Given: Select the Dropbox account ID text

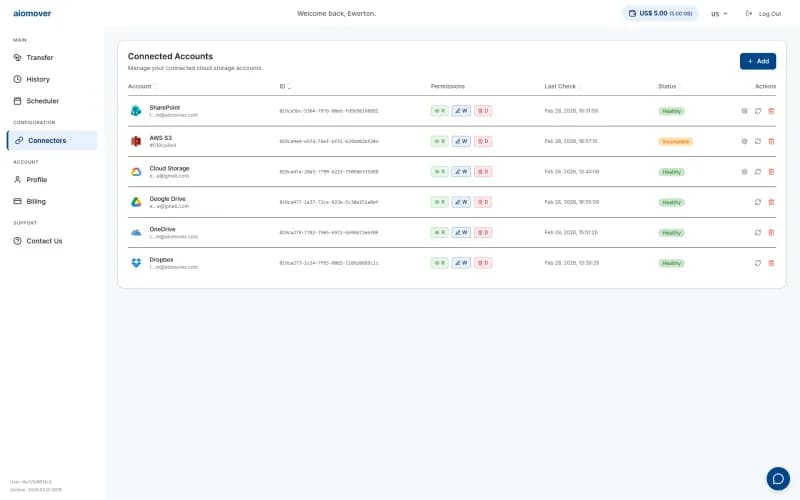Looking at the screenshot, I should coord(329,263).
